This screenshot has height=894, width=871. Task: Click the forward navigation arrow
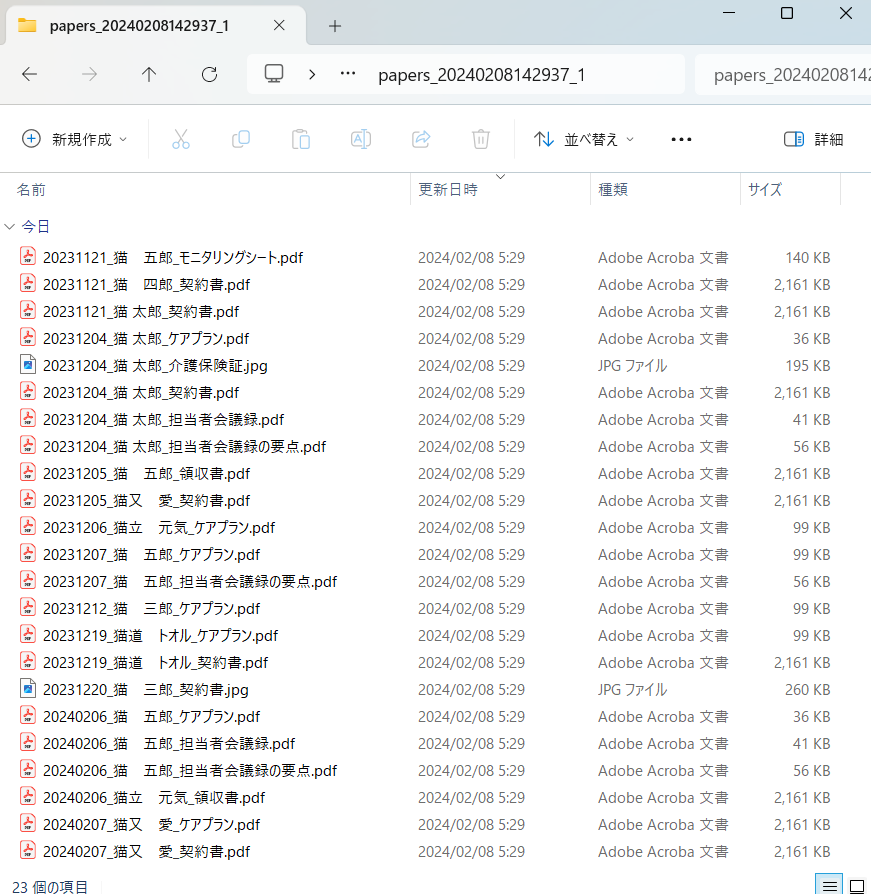pyautogui.click(x=89, y=74)
